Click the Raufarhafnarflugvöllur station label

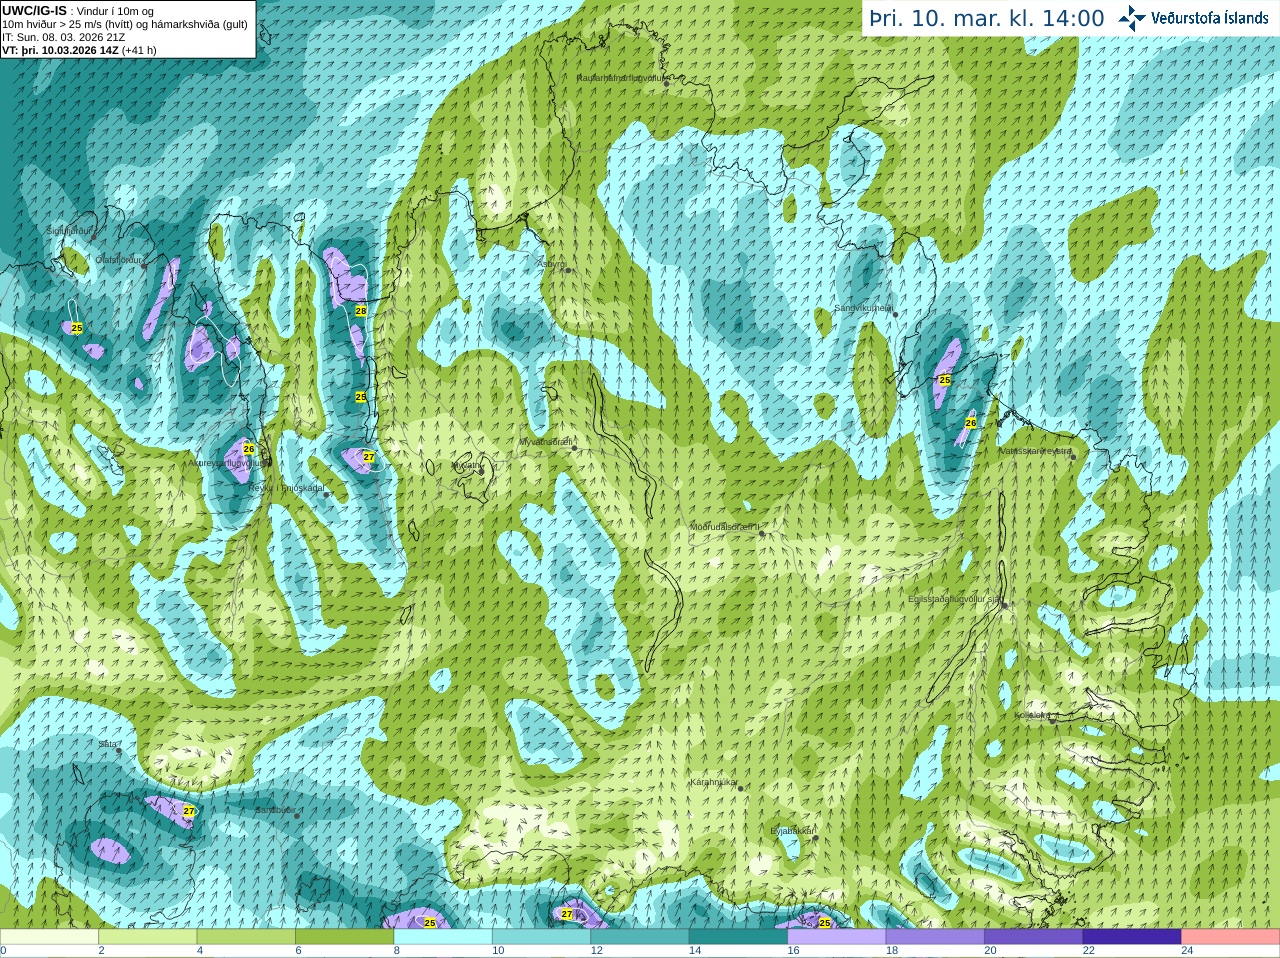click(x=620, y=77)
